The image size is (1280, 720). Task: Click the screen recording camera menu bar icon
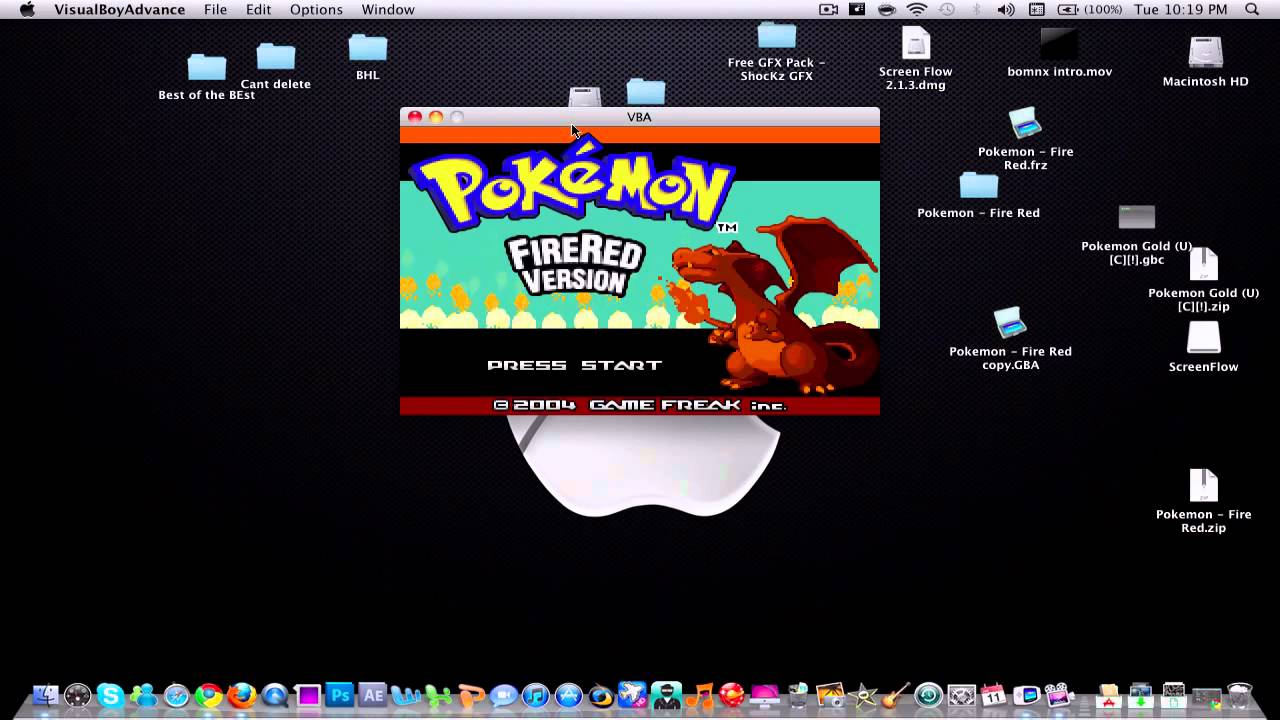coord(829,9)
